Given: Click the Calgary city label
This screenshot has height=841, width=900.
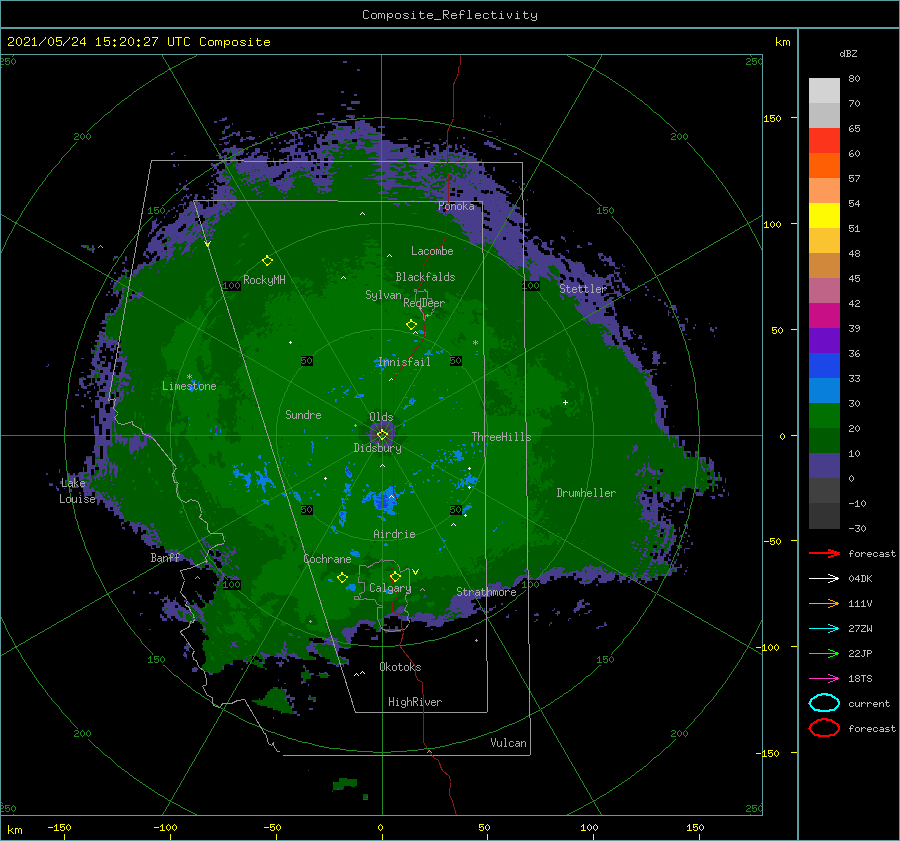Looking at the screenshot, I should pyautogui.click(x=390, y=588).
